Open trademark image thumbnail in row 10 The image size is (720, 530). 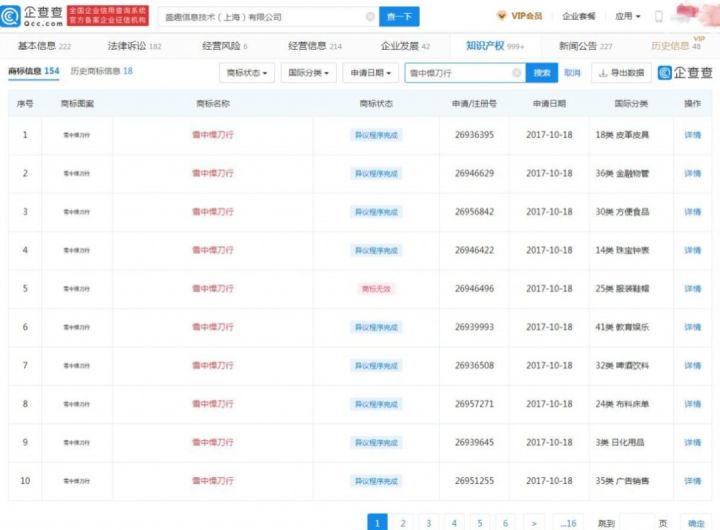click(x=77, y=481)
